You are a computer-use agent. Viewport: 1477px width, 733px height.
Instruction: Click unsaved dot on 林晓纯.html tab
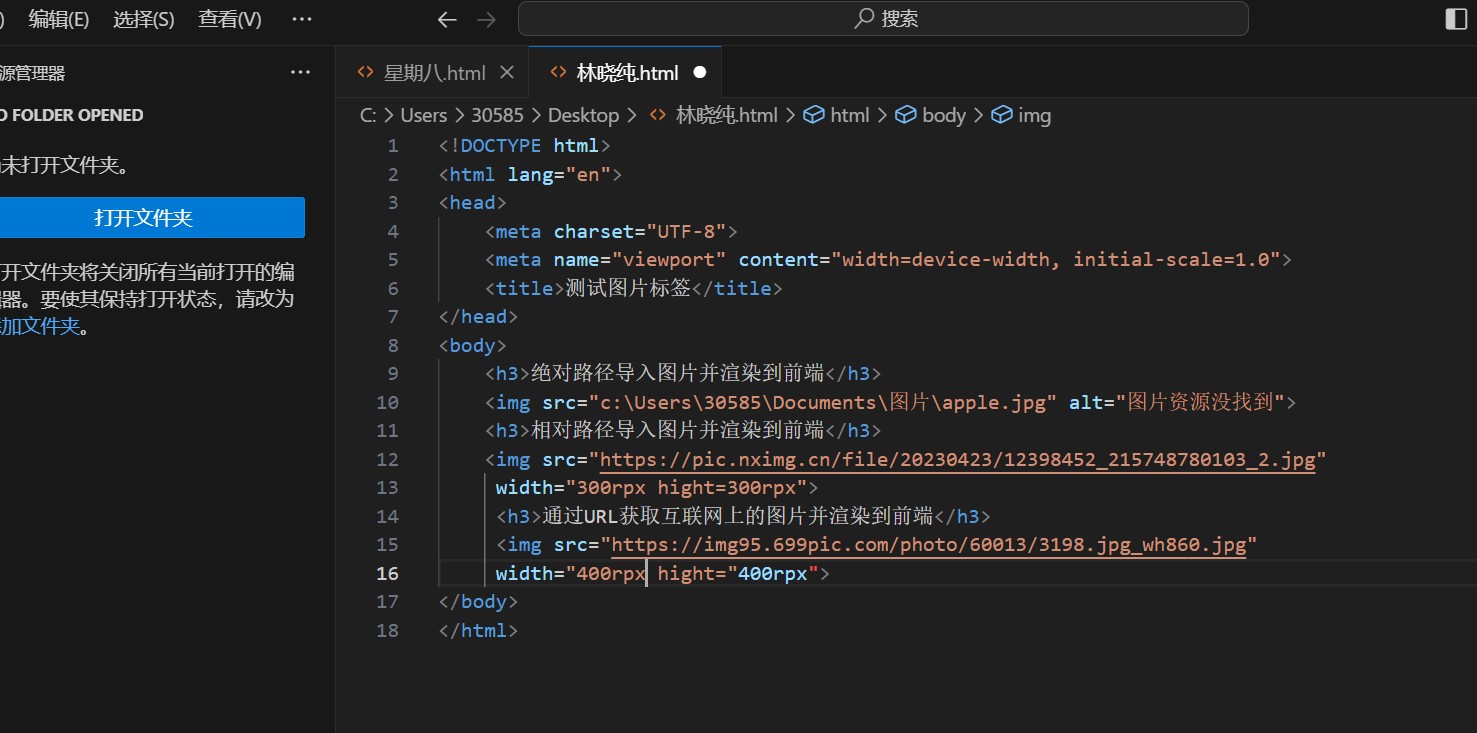click(x=700, y=72)
